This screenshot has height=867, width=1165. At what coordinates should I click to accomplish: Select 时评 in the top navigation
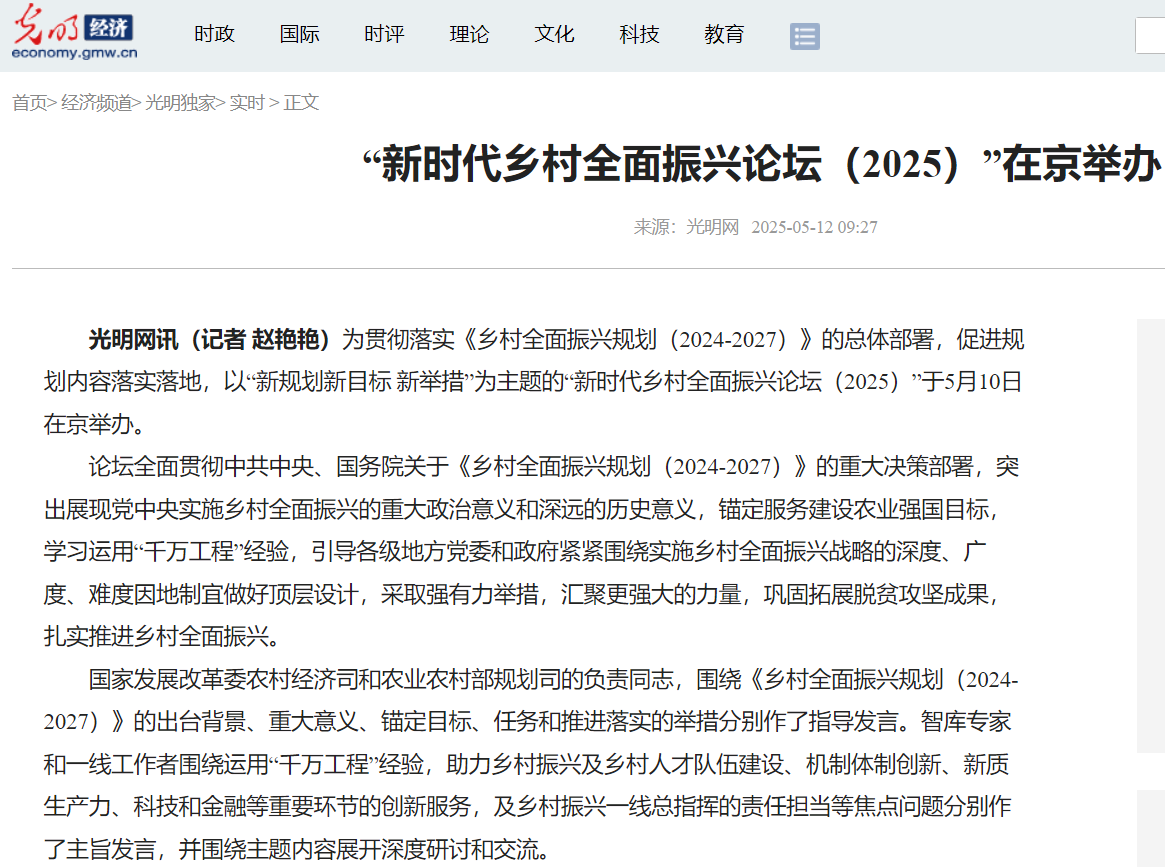384,35
